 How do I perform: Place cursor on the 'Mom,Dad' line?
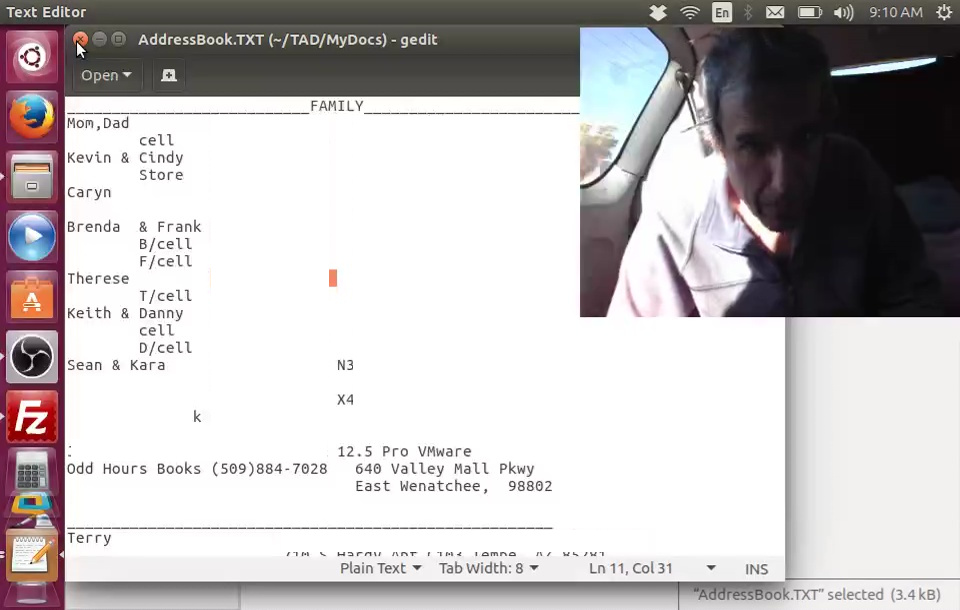[x=98, y=123]
